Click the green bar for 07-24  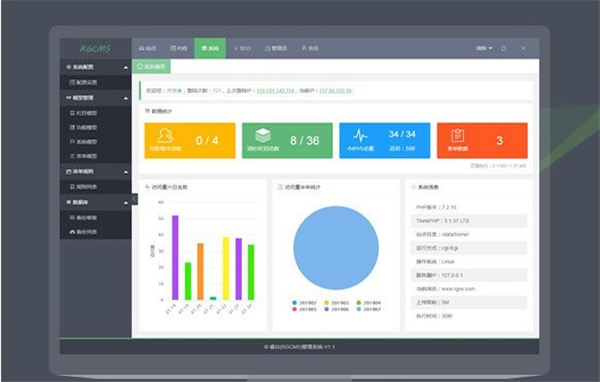[251, 272]
